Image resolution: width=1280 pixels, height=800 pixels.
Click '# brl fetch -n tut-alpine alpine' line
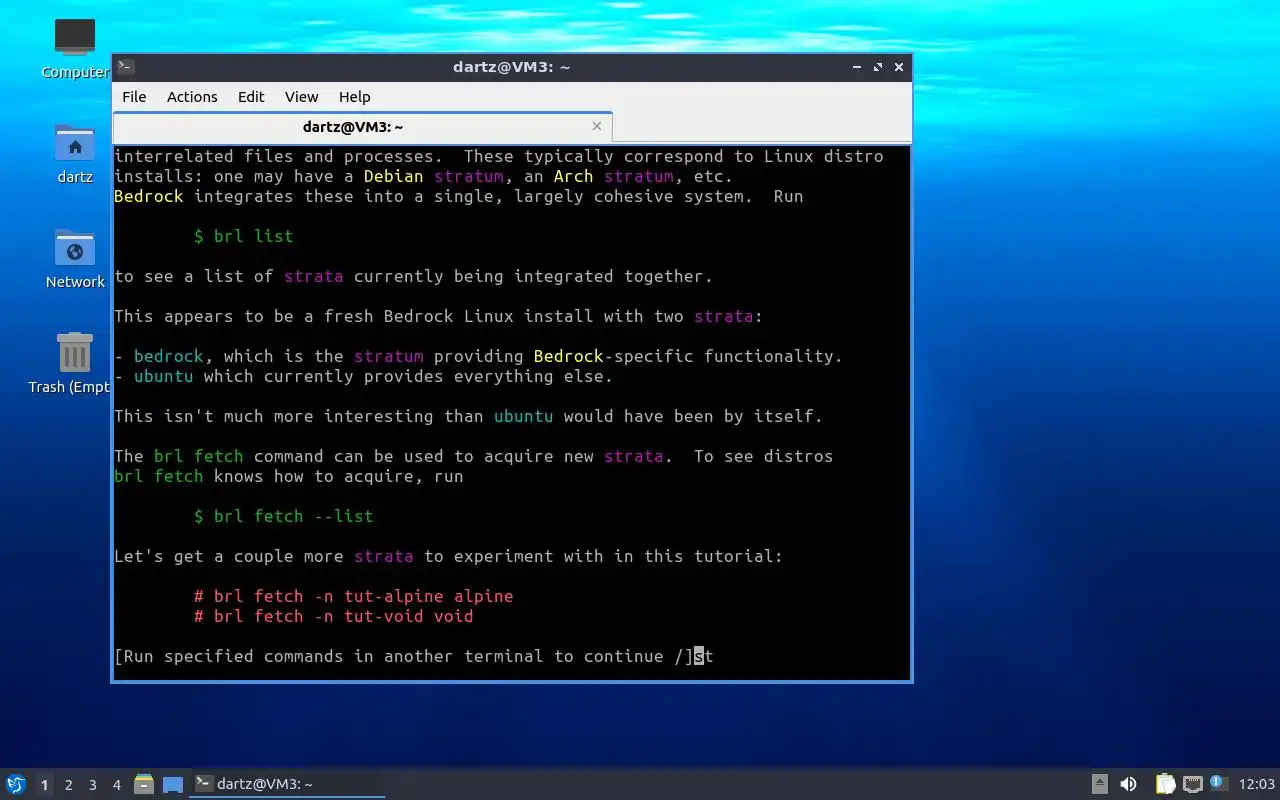354,596
